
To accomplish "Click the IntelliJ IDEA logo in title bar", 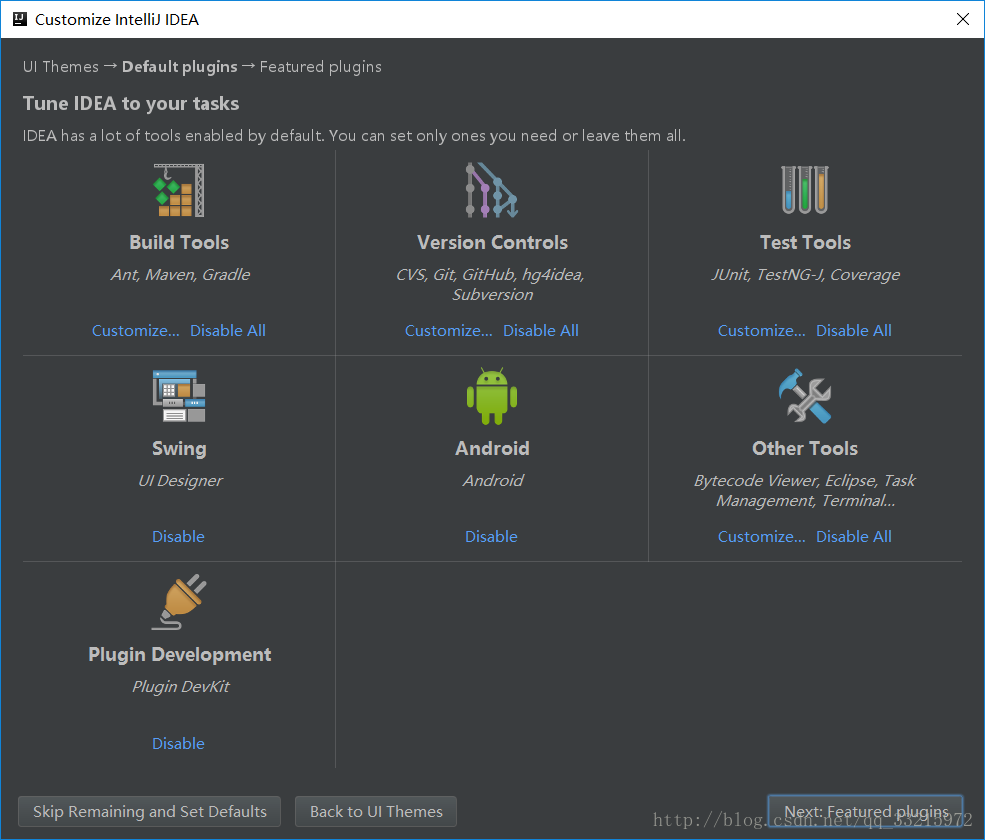I will pos(20,19).
